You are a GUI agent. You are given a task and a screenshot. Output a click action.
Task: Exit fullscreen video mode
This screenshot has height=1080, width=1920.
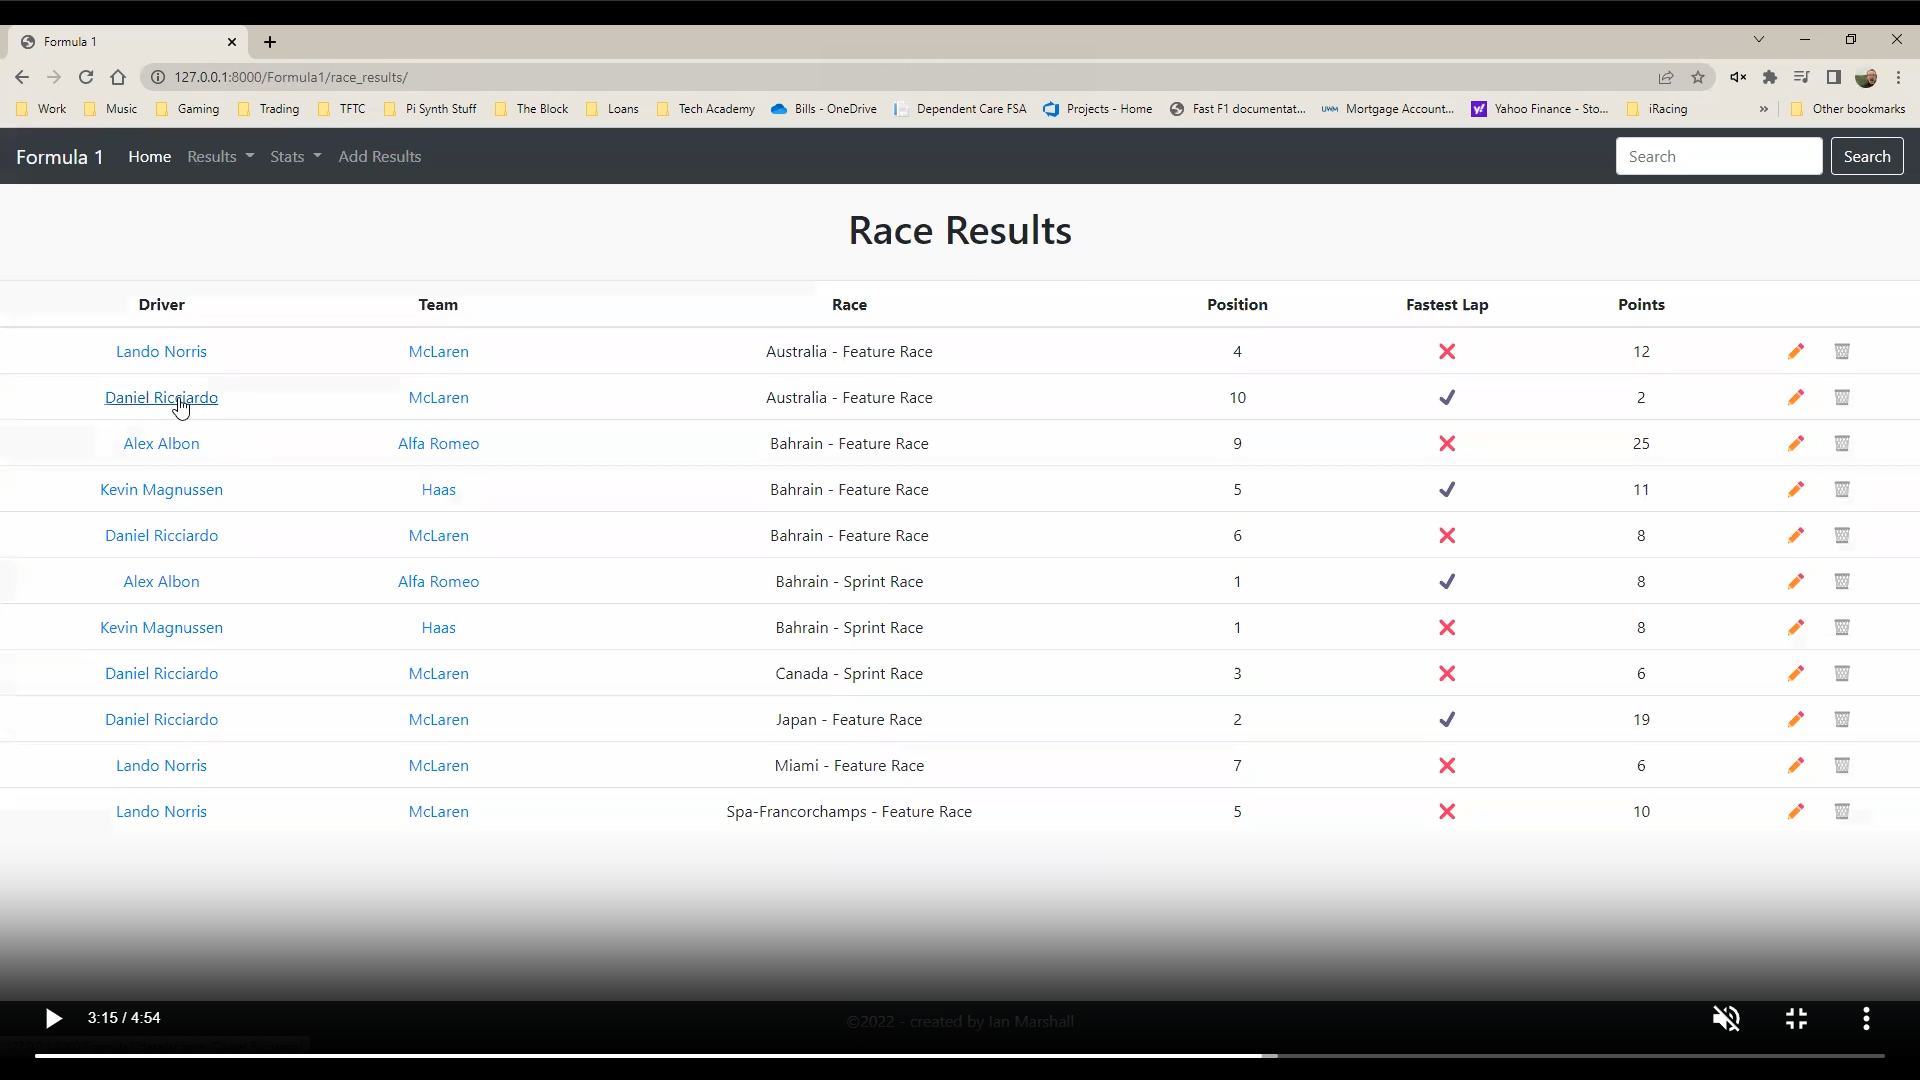1796,1018
